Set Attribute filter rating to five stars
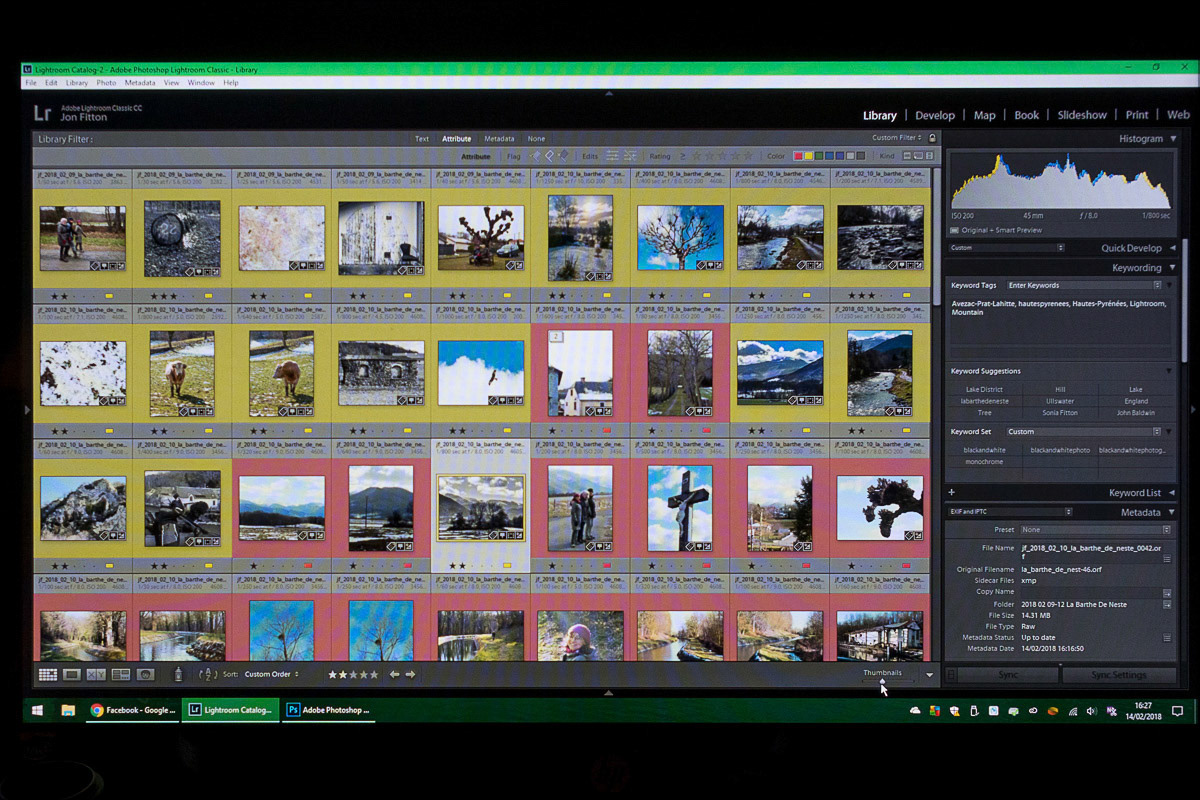 pyautogui.click(x=747, y=156)
